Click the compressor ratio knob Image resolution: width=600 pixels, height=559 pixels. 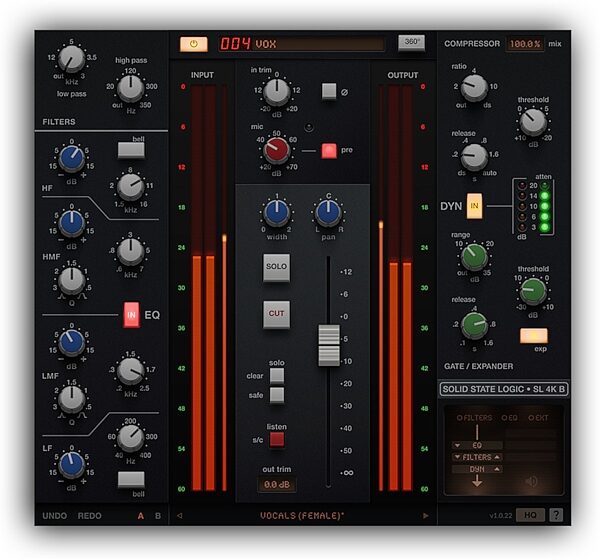474,88
